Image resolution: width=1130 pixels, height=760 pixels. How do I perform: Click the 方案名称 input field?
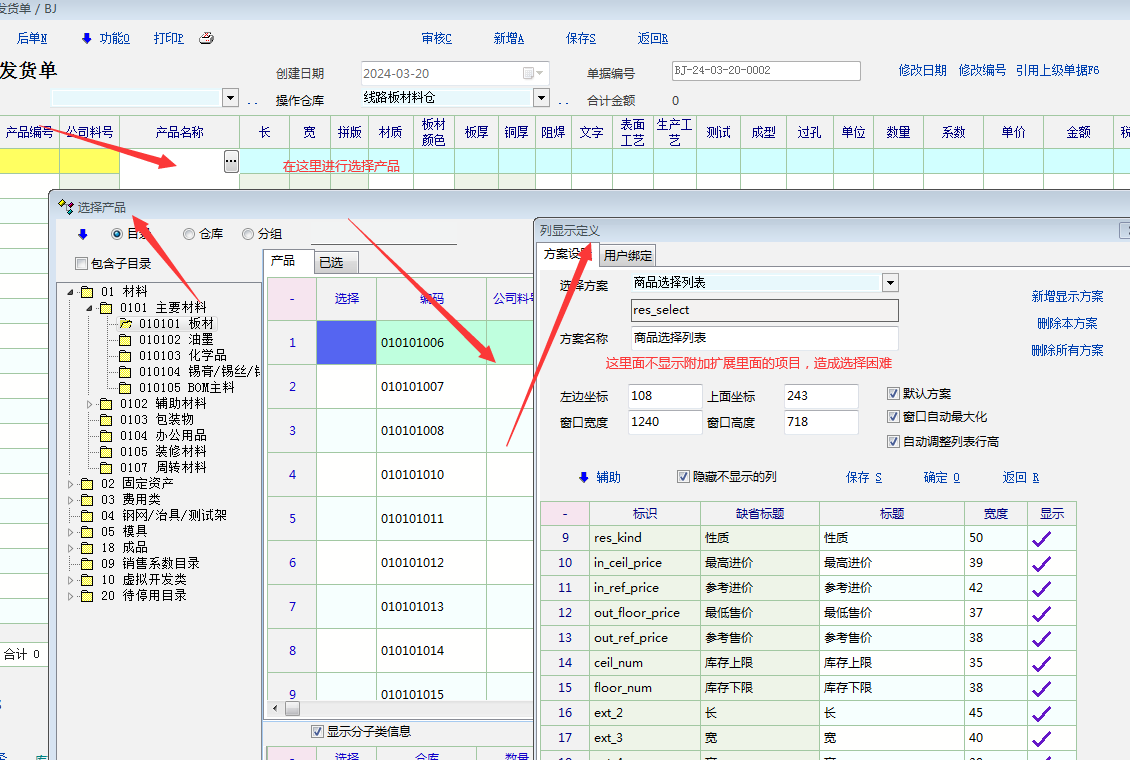764,338
